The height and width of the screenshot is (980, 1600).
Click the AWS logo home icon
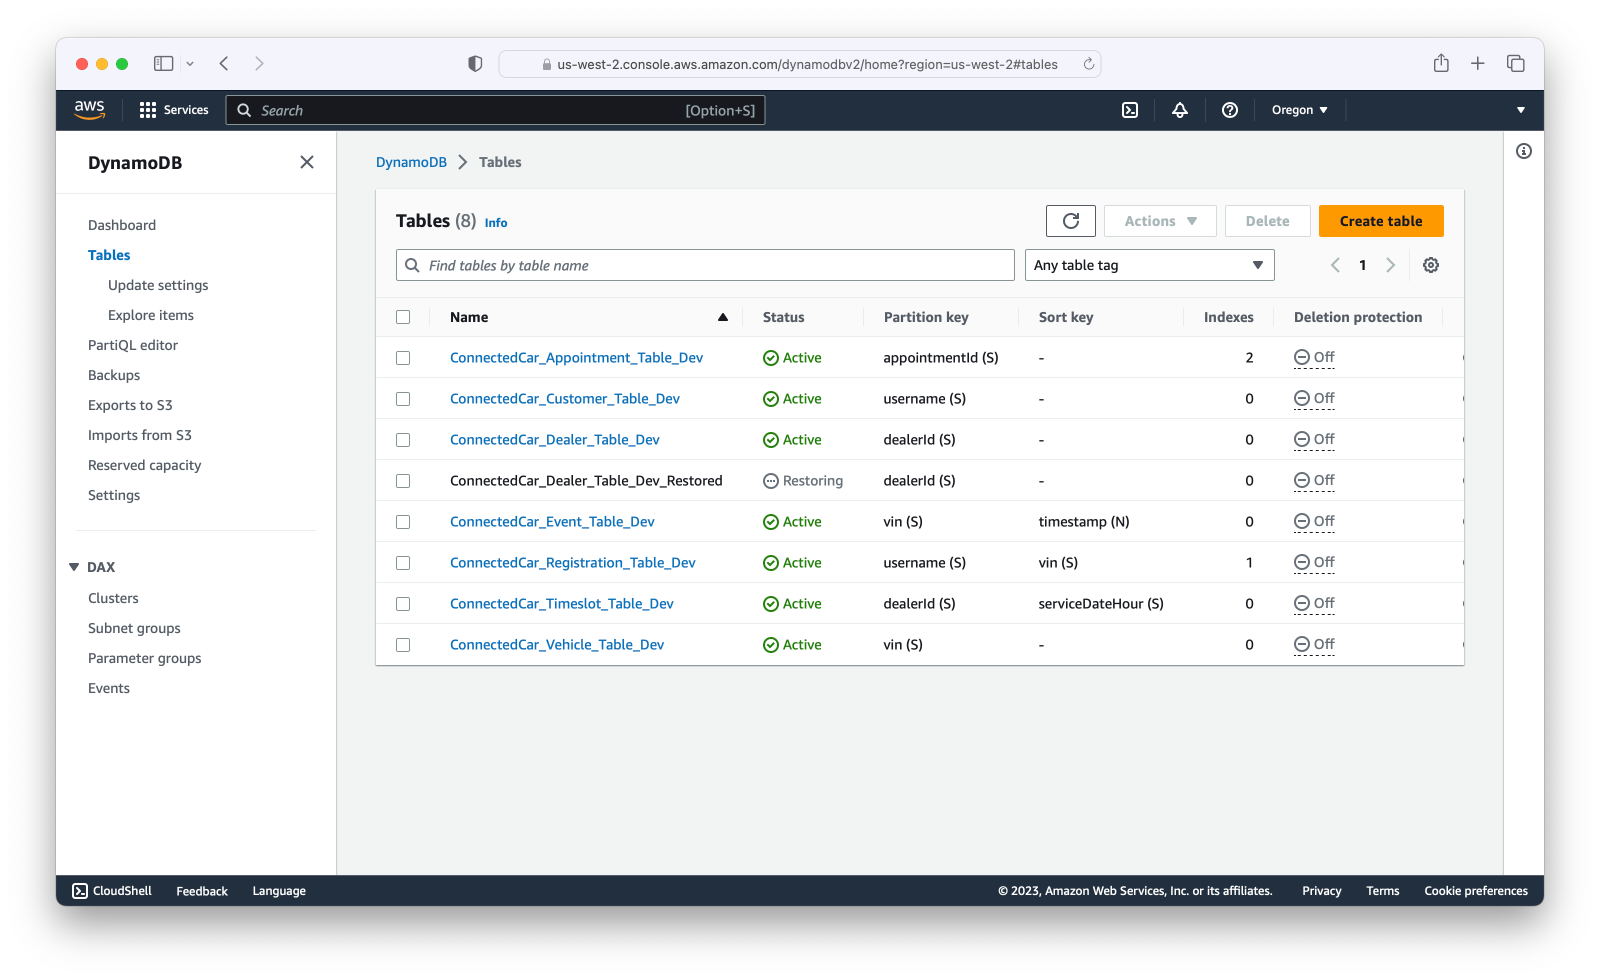(x=90, y=110)
